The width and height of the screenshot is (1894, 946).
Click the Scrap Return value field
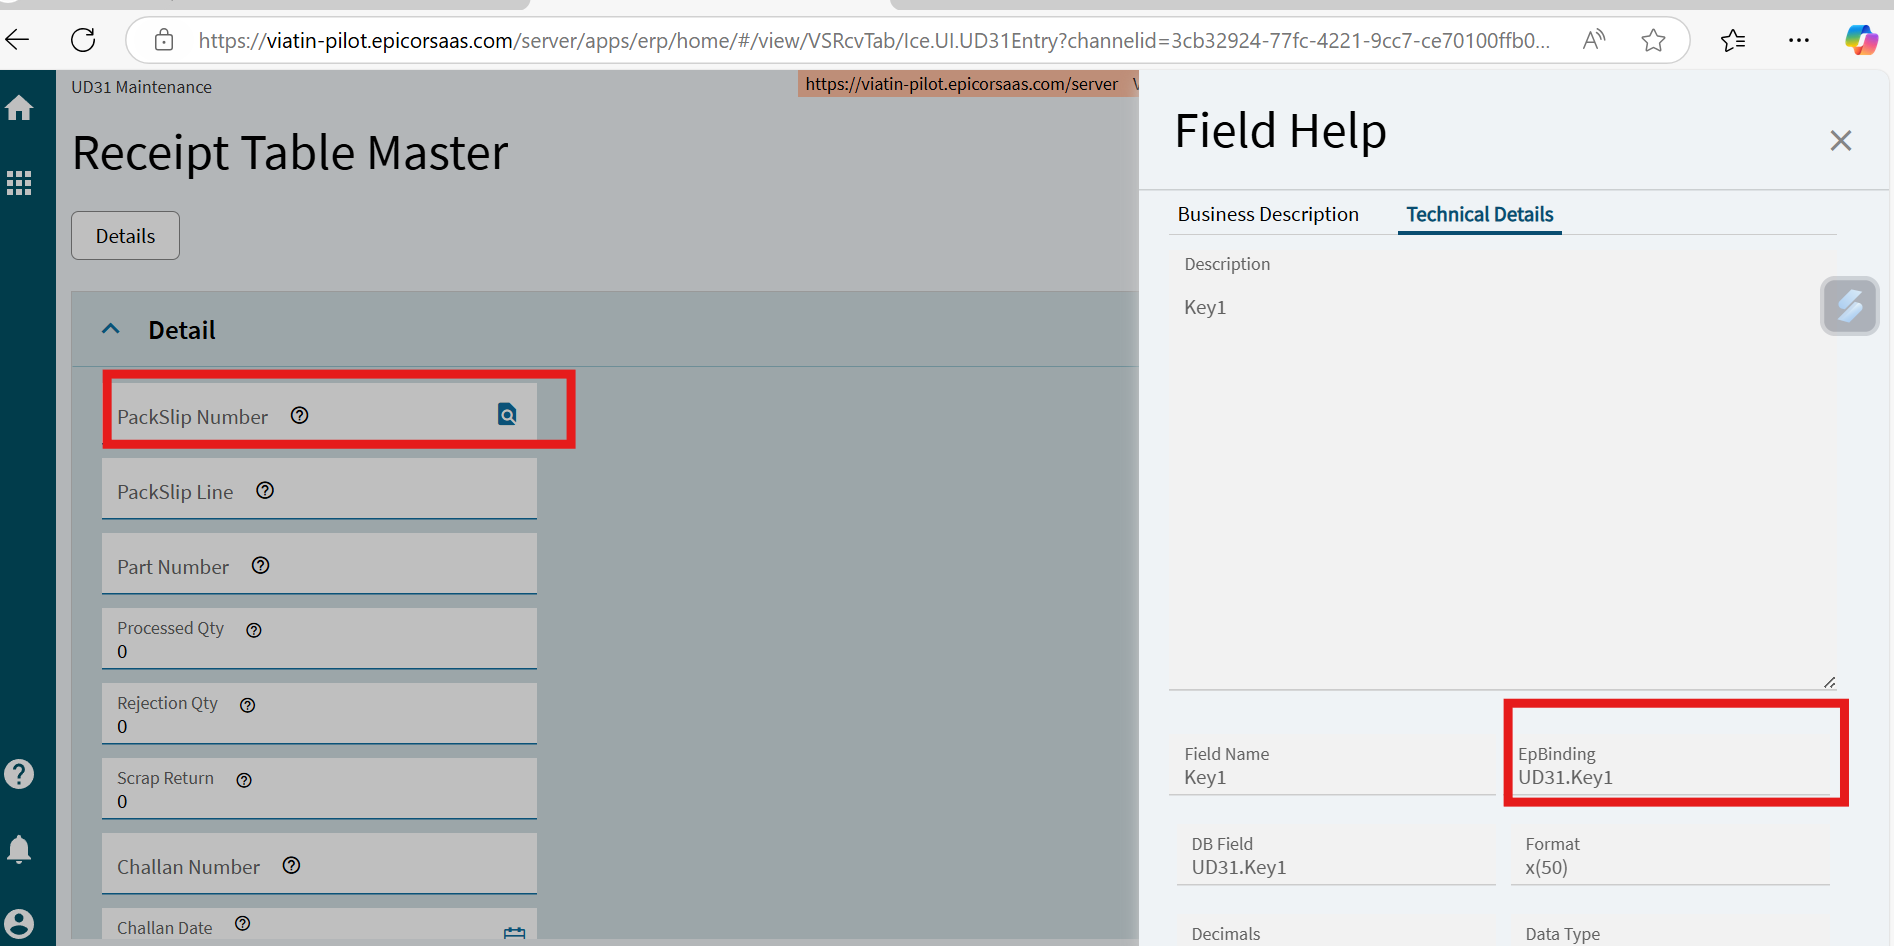point(319,789)
